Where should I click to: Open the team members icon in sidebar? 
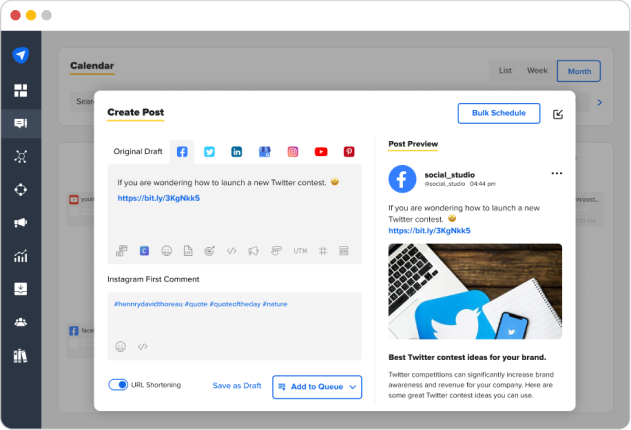(21, 322)
